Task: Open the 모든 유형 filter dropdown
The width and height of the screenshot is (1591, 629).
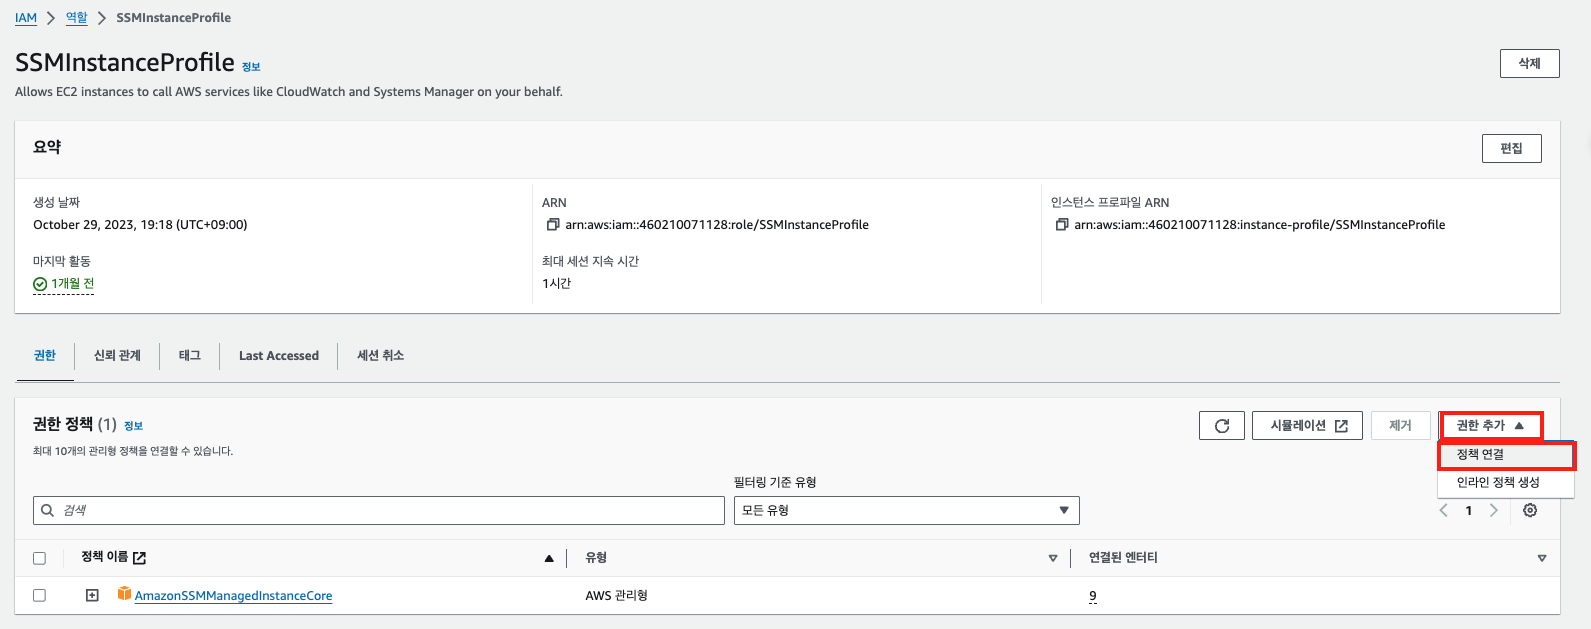Action: (906, 511)
